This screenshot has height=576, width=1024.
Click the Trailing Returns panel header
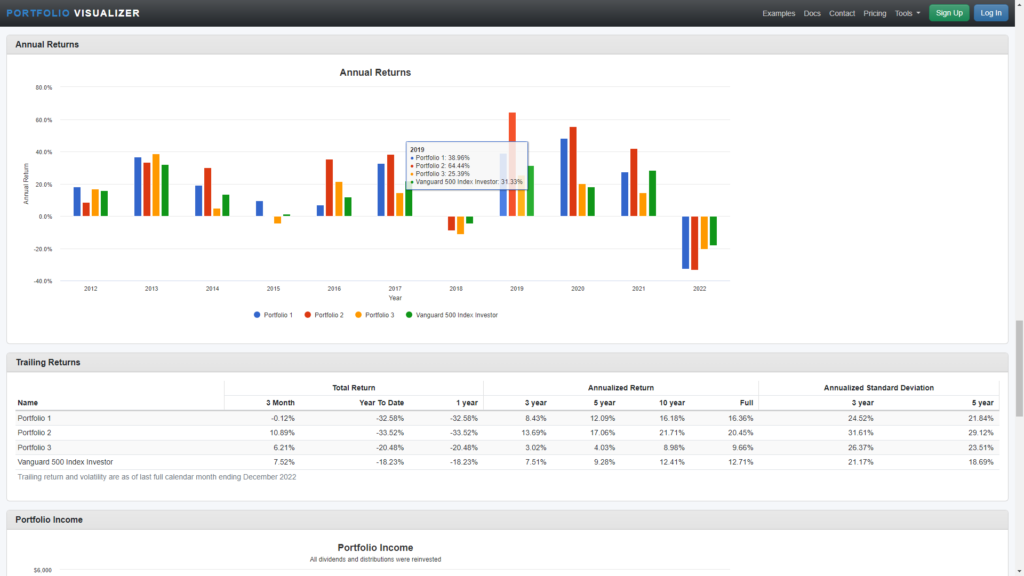(x=48, y=362)
